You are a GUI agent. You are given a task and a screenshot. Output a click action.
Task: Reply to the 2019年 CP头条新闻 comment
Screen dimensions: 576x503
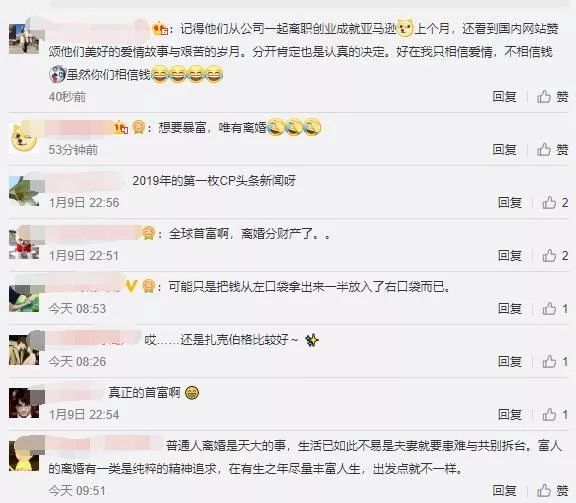tap(510, 202)
